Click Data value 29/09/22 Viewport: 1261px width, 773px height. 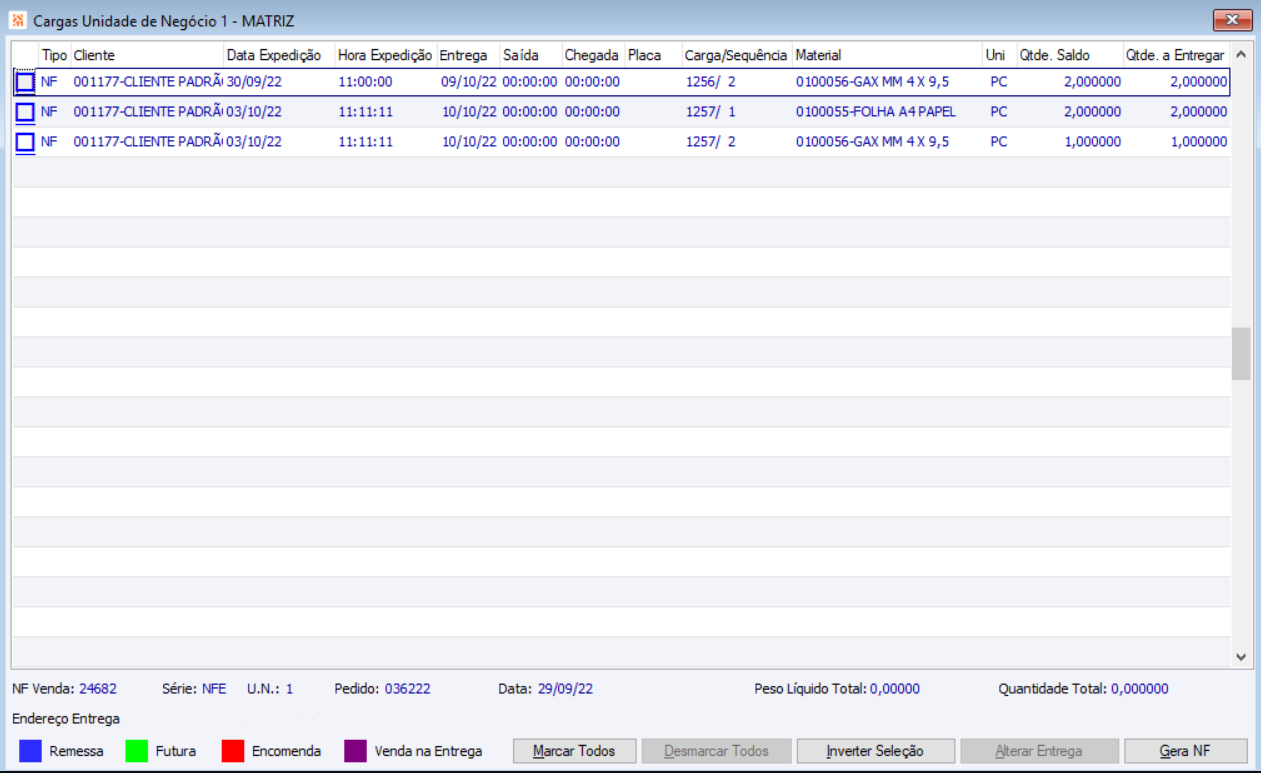565,689
